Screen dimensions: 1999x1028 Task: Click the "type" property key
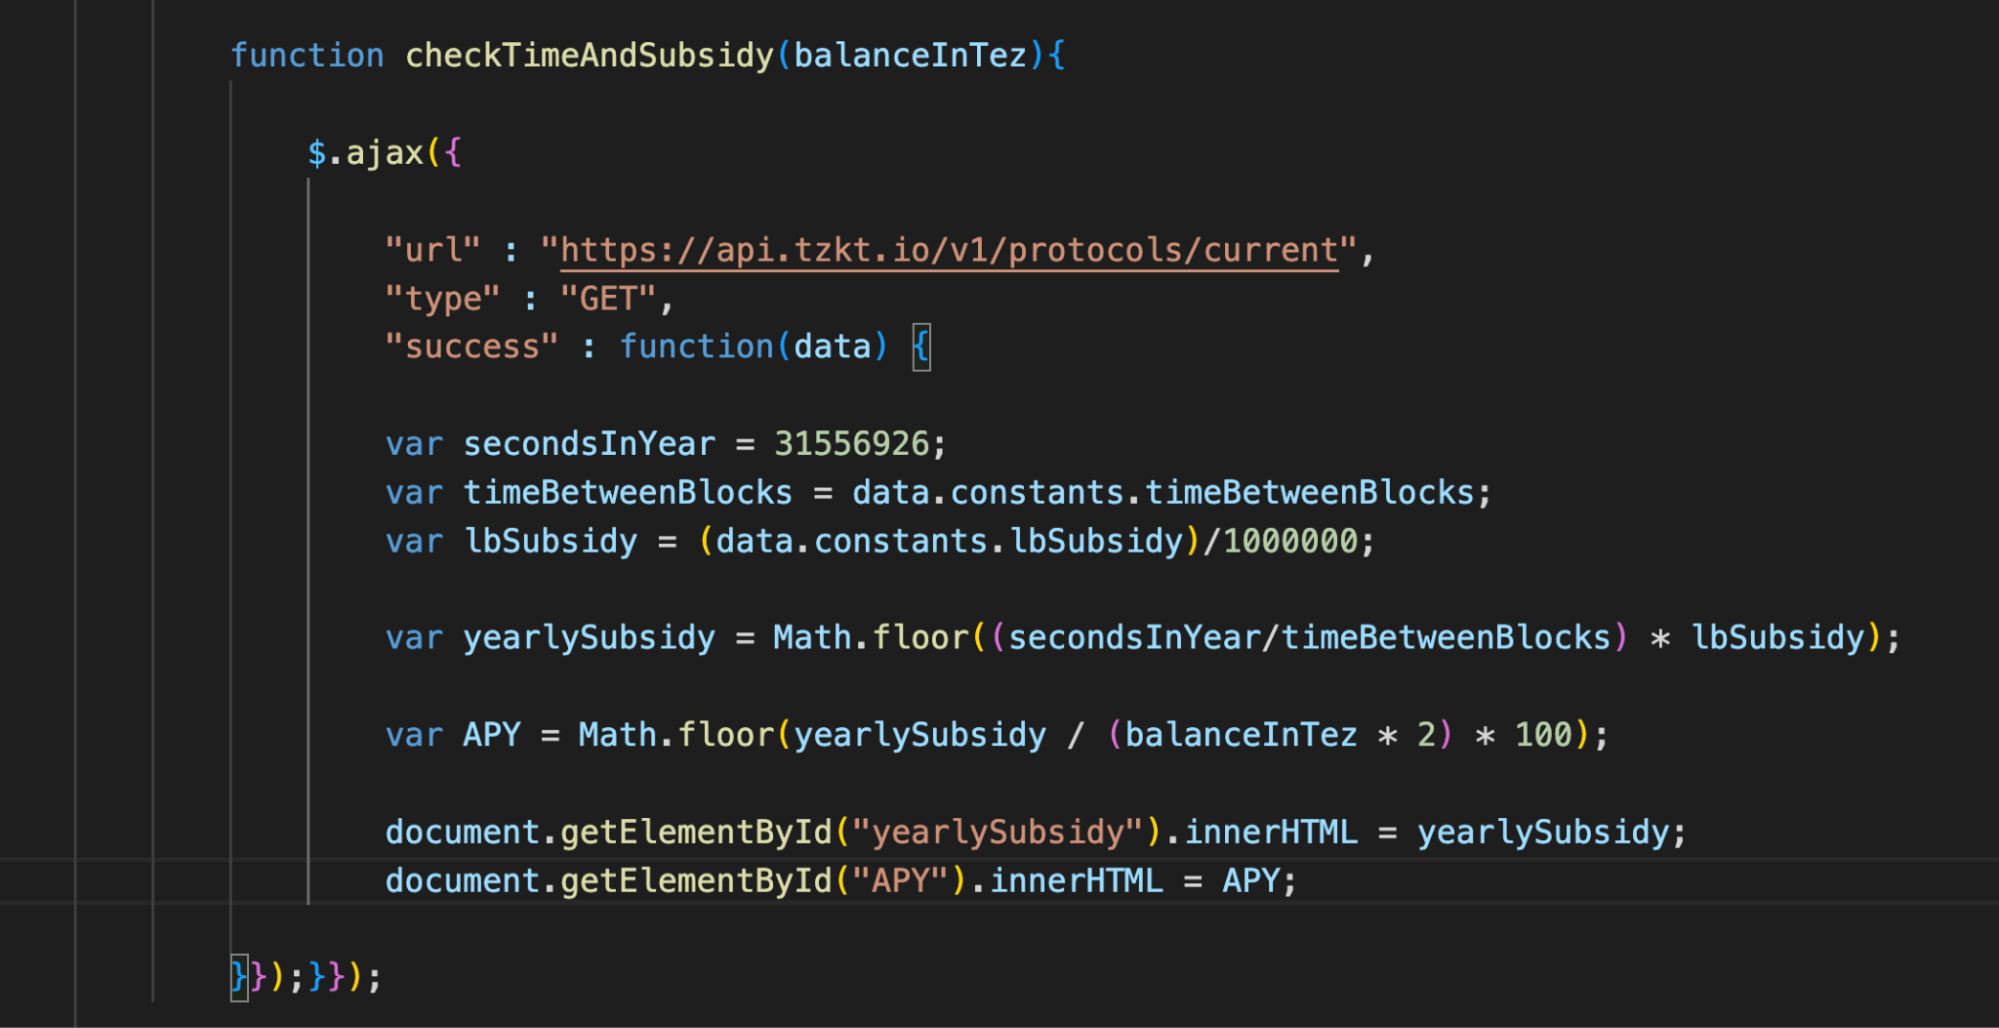tap(442, 299)
